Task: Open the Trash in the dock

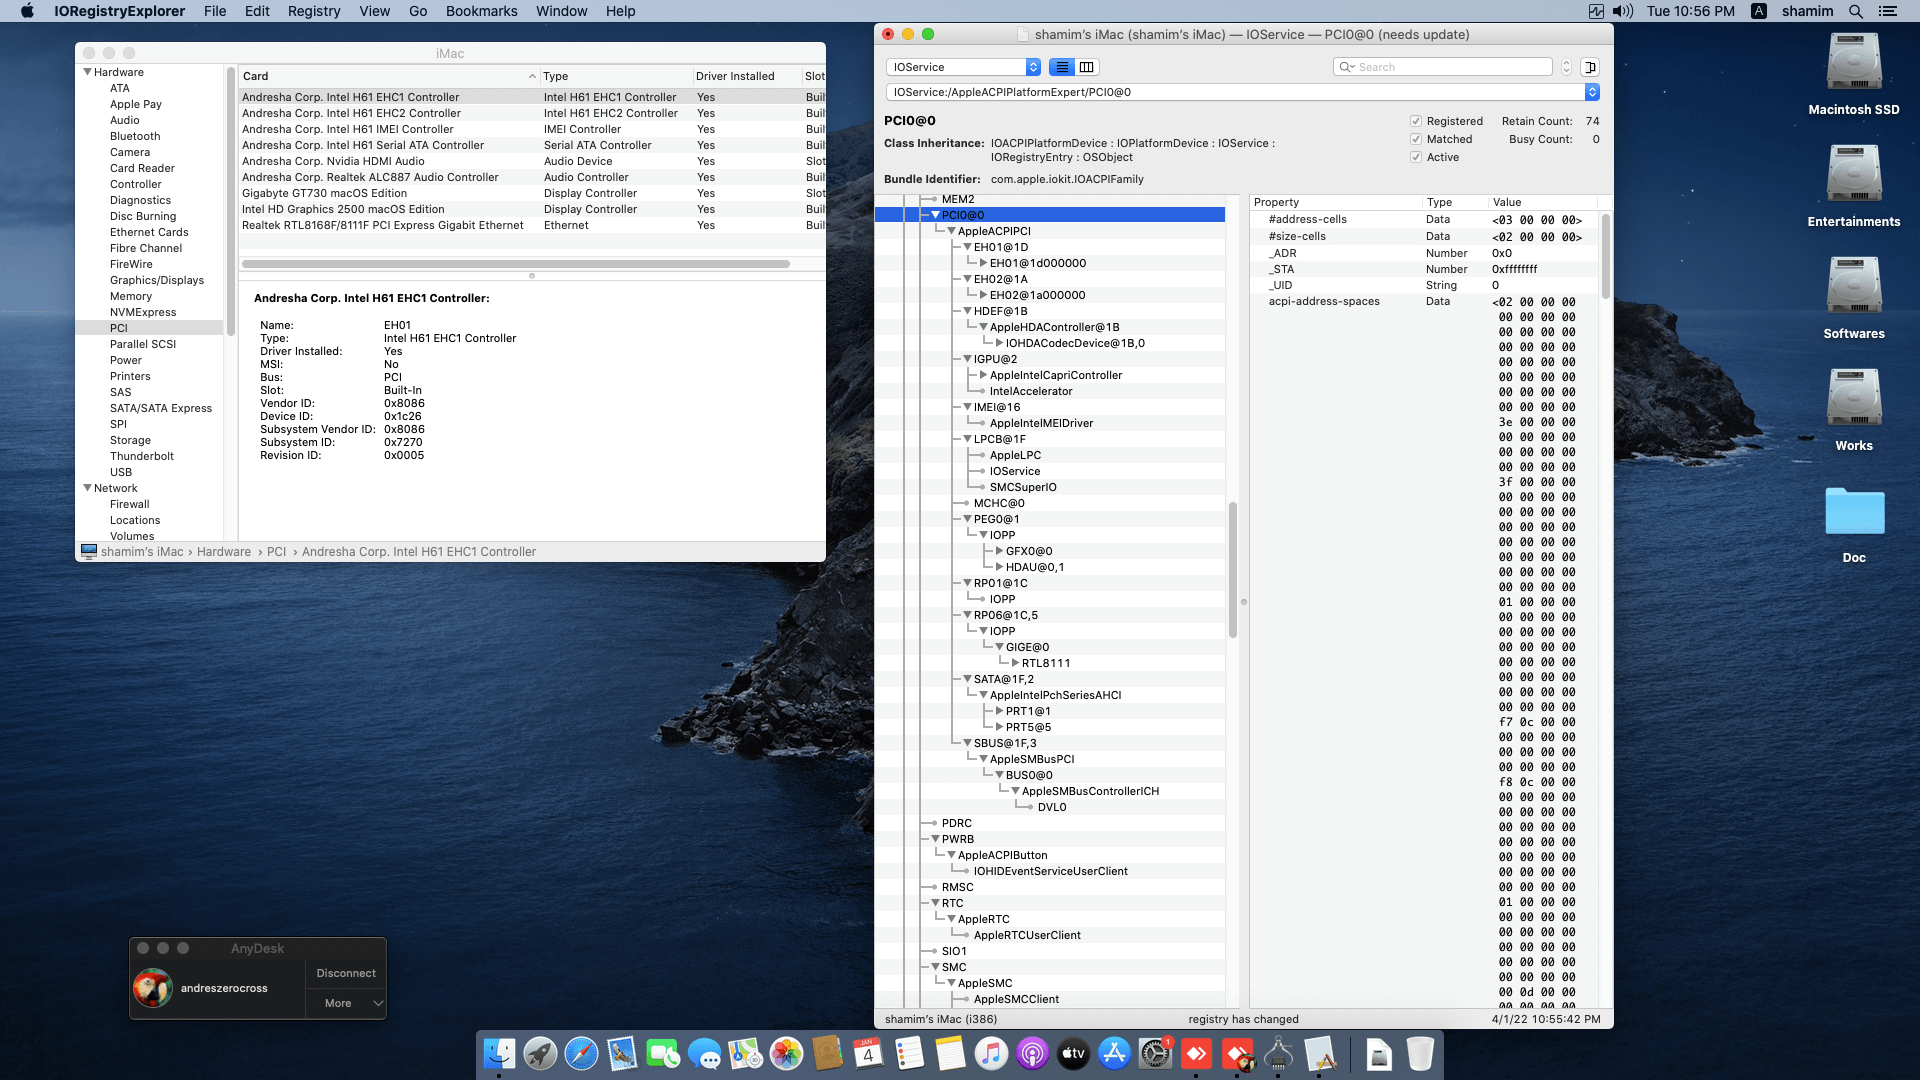Action: [1420, 1053]
